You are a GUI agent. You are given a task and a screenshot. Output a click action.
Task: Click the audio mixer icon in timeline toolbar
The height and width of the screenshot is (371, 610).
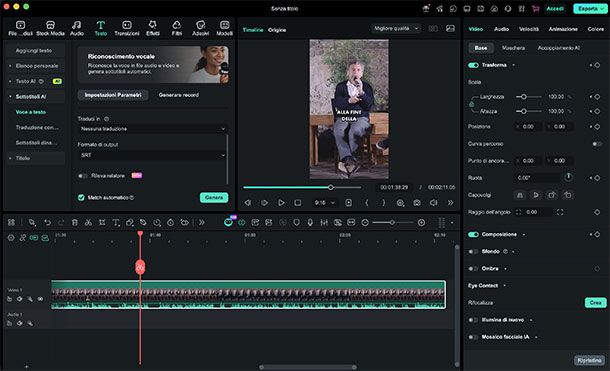pyautogui.click(x=324, y=222)
